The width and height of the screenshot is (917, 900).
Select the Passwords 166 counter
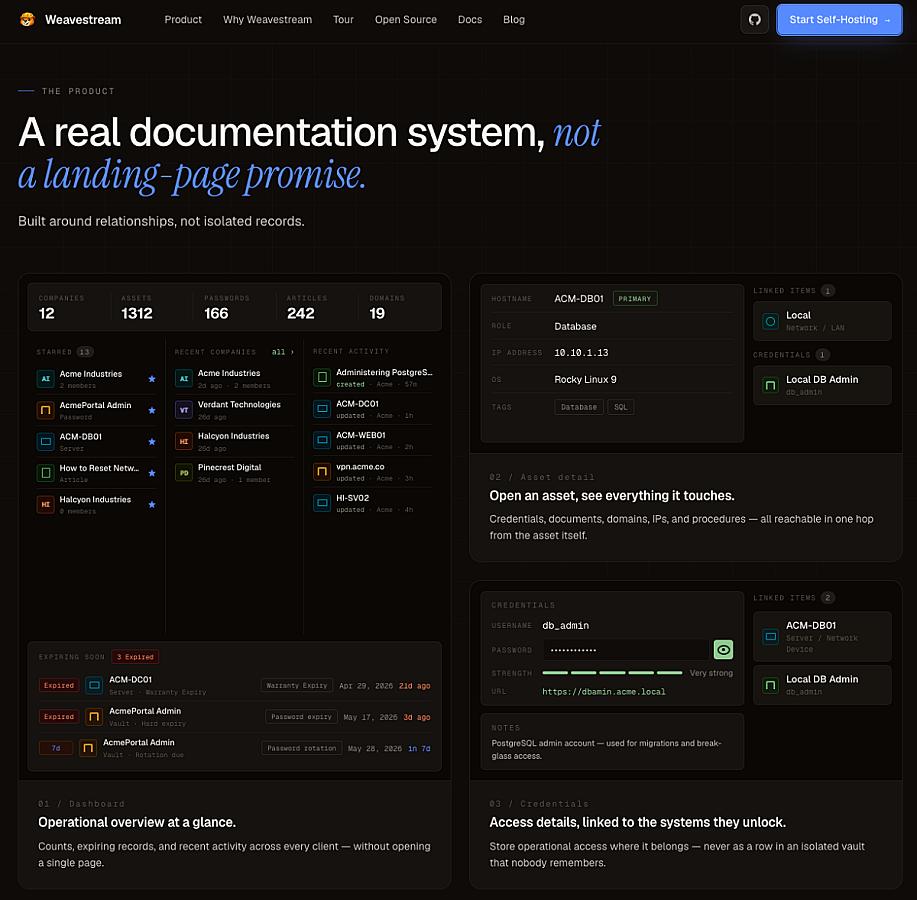[x=226, y=308]
